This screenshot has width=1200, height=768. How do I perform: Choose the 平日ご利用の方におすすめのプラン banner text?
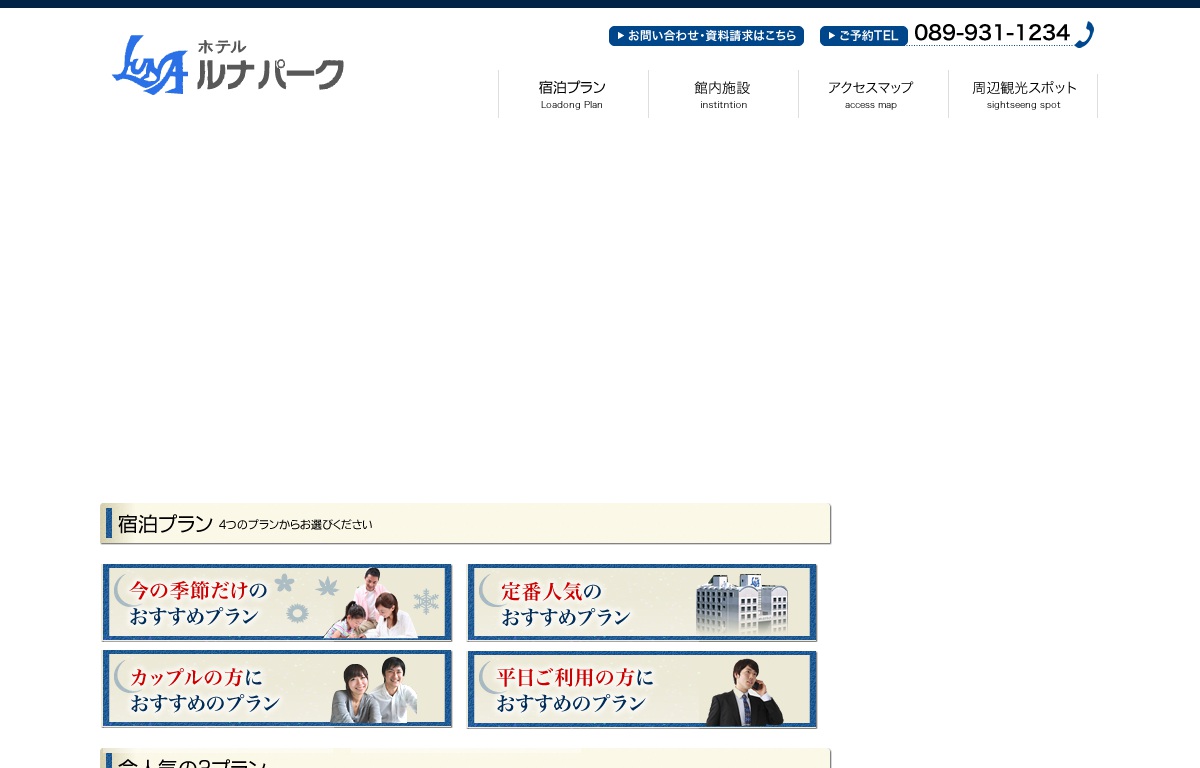pos(575,689)
